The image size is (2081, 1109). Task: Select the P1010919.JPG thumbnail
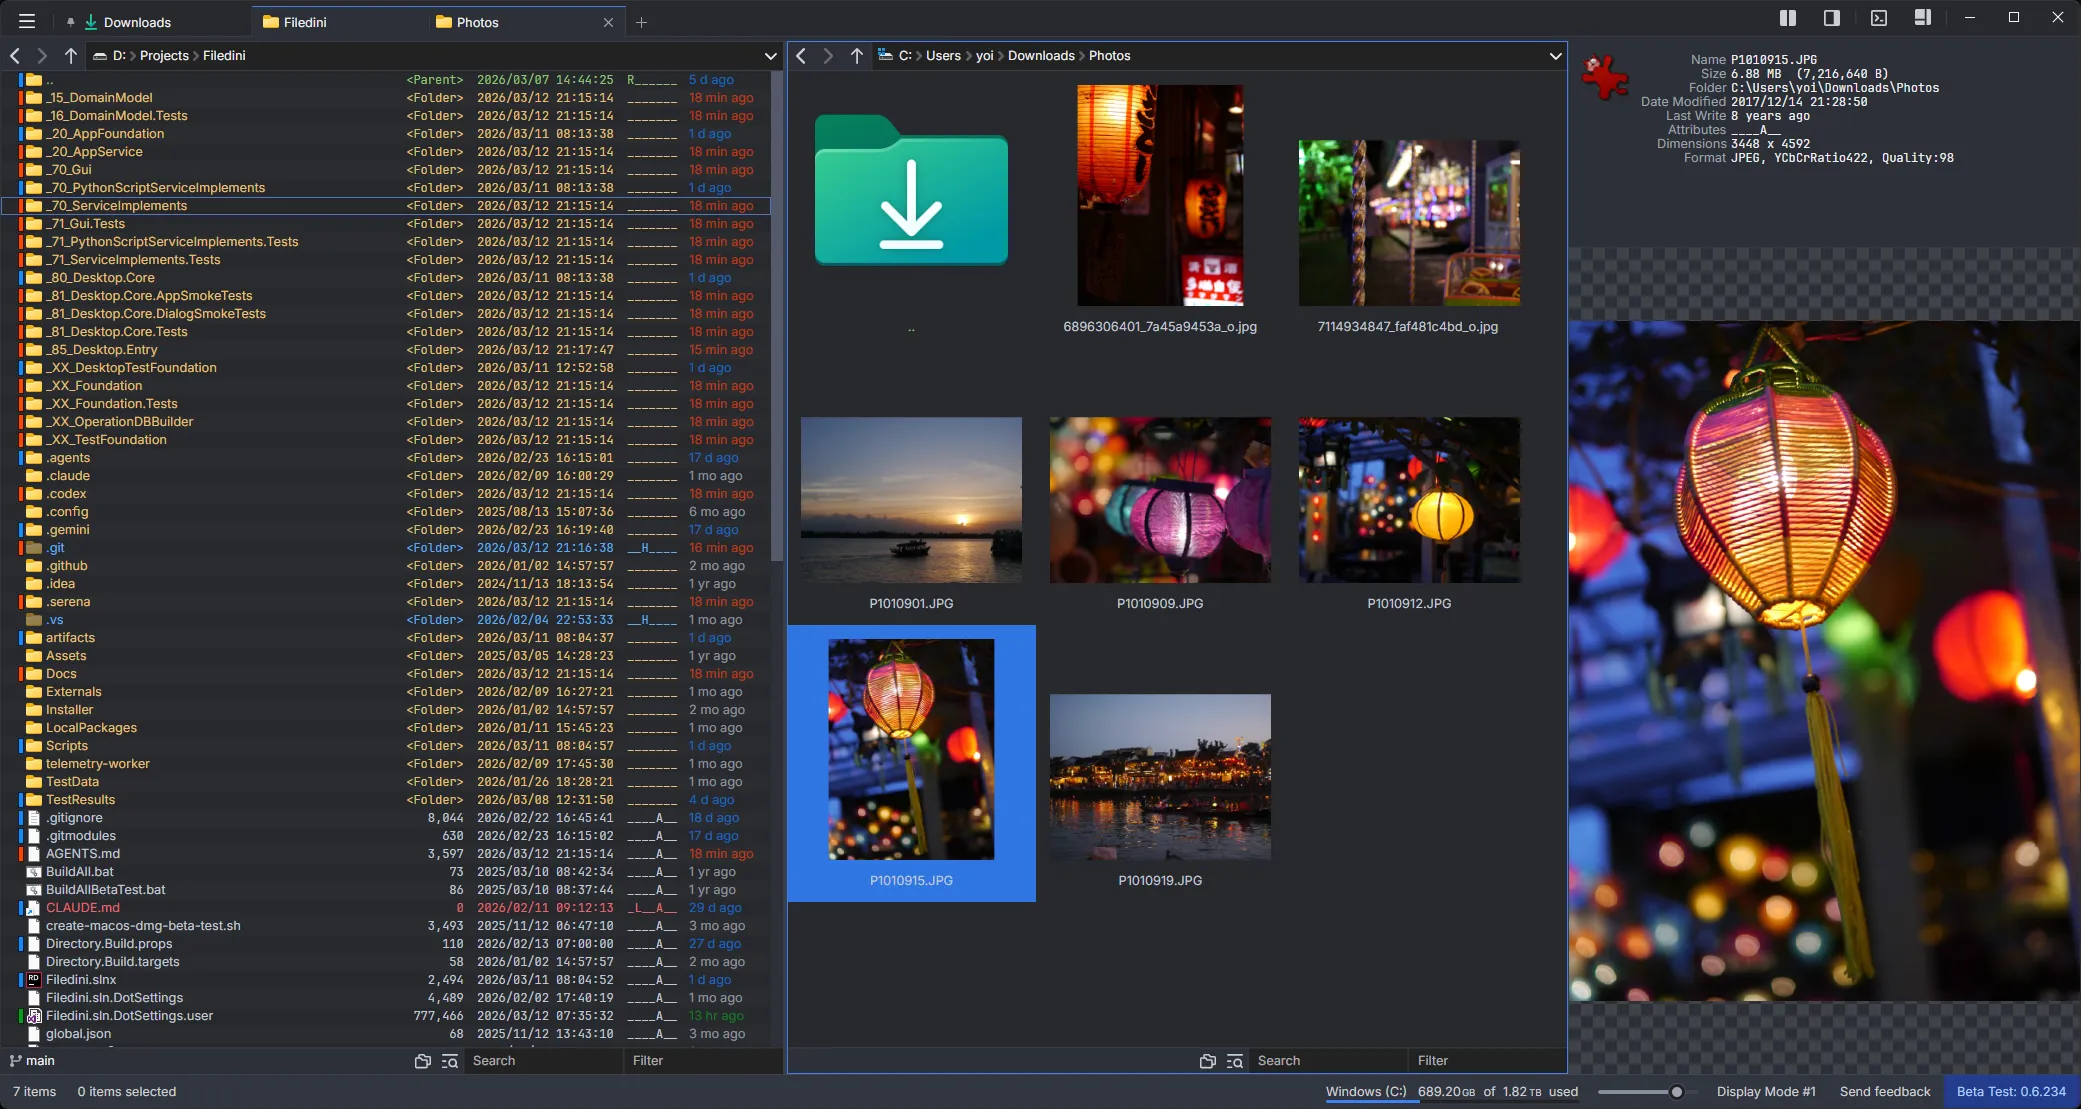click(1160, 778)
